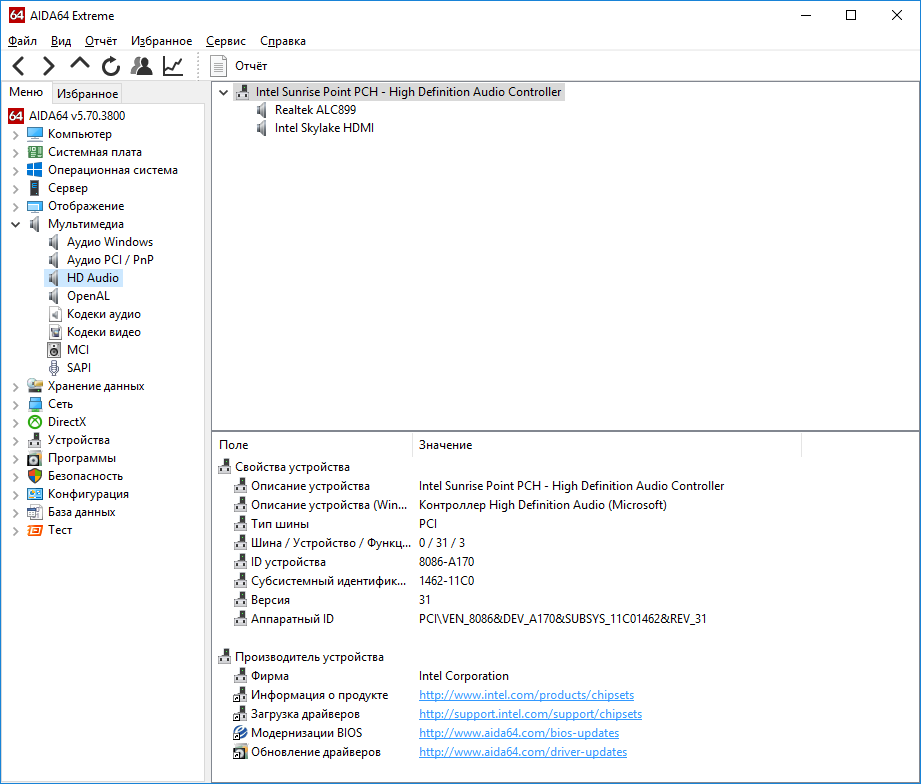Click the Forward navigation arrow
Image resolution: width=921 pixels, height=784 pixels.
[x=49, y=66]
